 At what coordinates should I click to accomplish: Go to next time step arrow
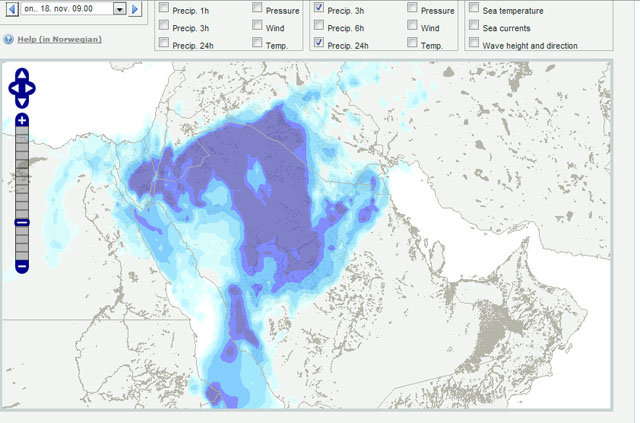point(135,9)
